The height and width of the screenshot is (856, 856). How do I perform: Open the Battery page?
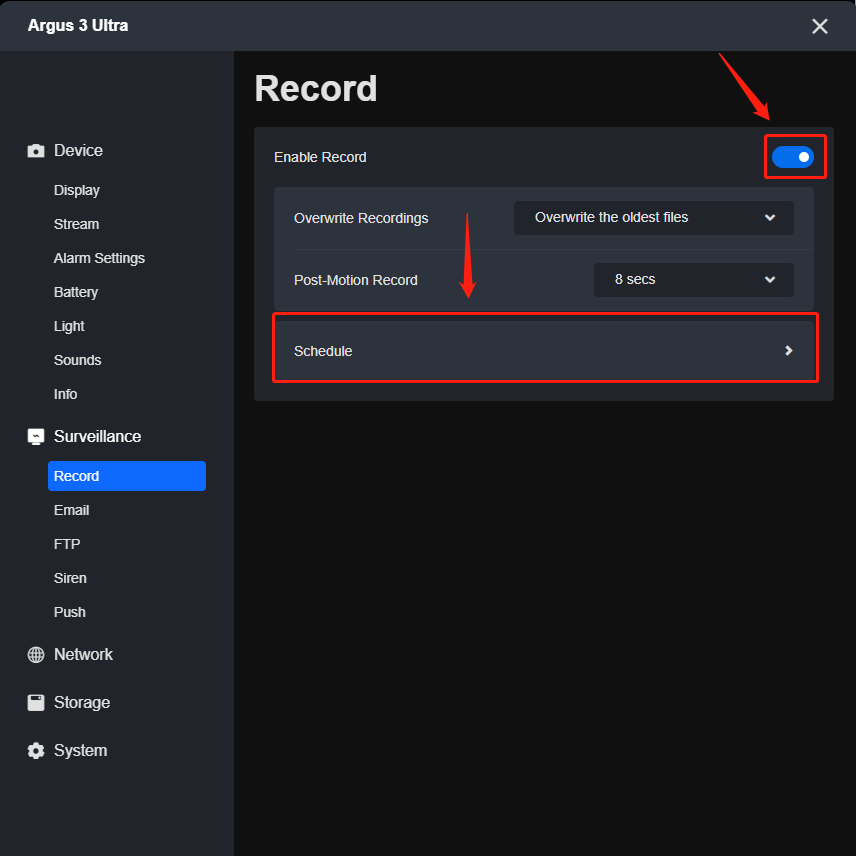click(x=76, y=292)
